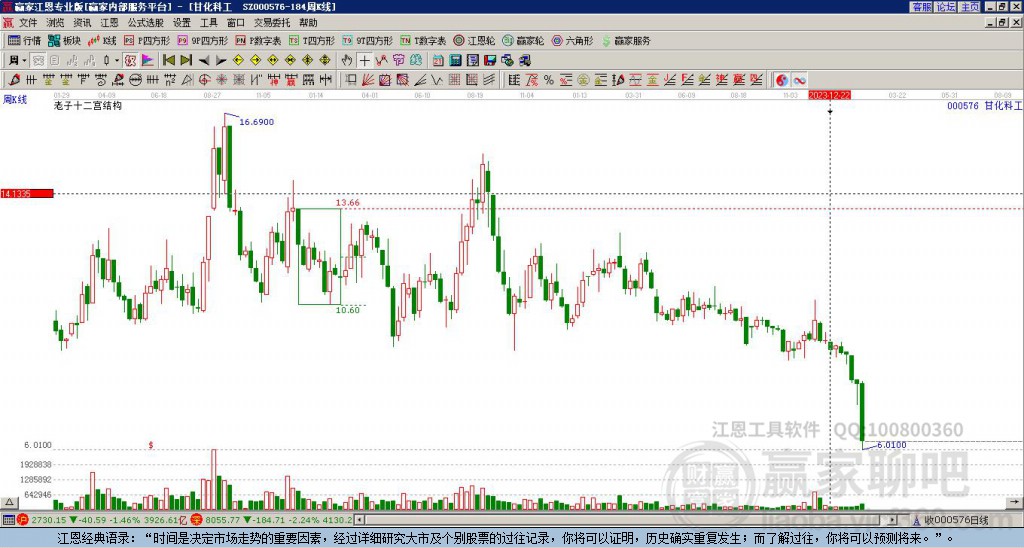Viewport: 1024px width, 548px height.
Task: Click the keyboard grid icon in the status bar
Action: click(x=8, y=520)
